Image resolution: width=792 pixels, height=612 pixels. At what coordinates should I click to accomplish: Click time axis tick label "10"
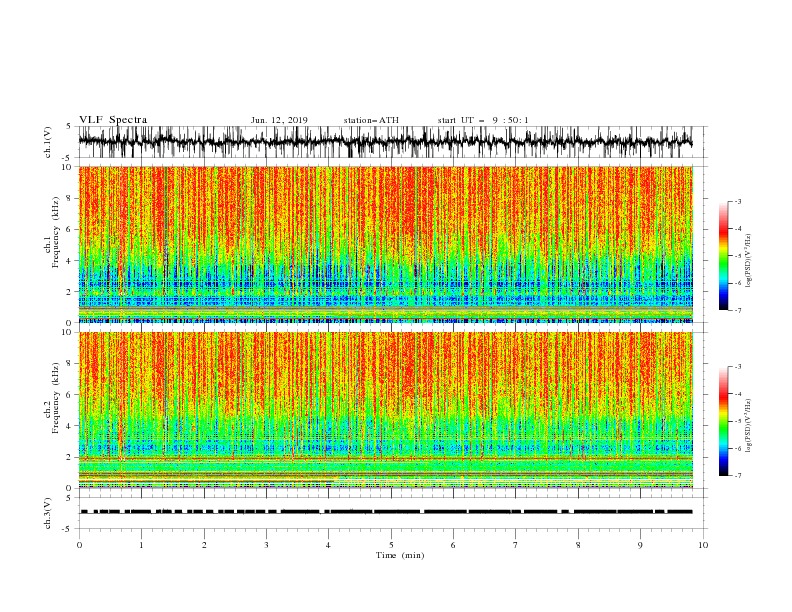point(703,545)
